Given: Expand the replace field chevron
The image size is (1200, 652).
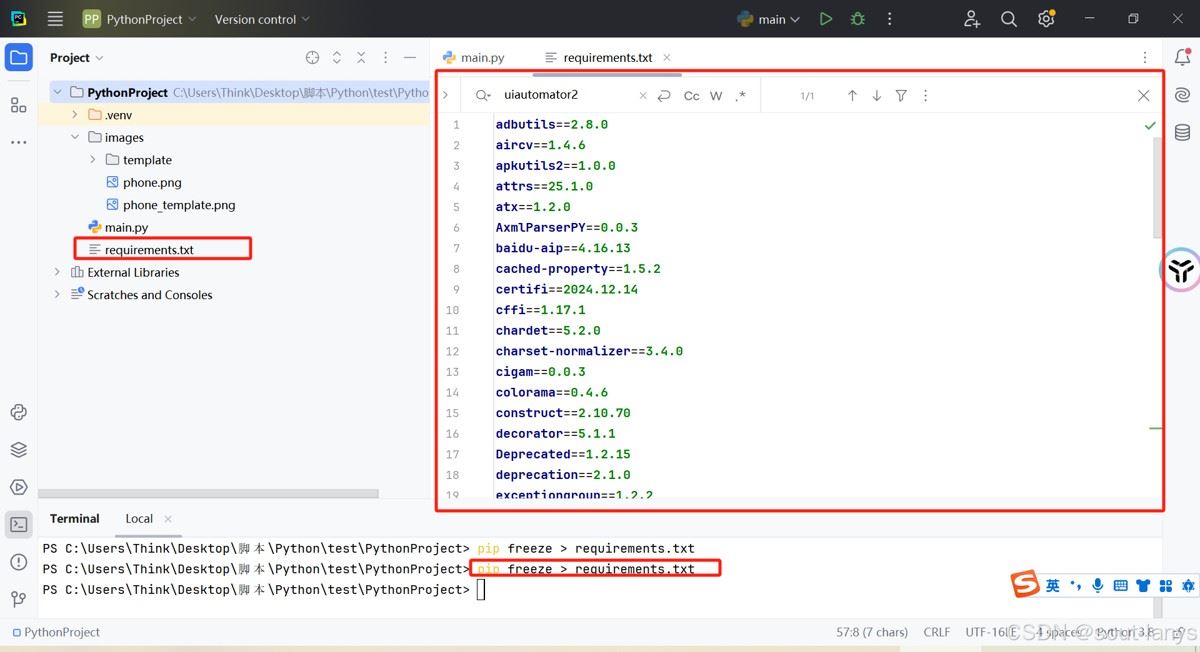Looking at the screenshot, I should pos(446,95).
